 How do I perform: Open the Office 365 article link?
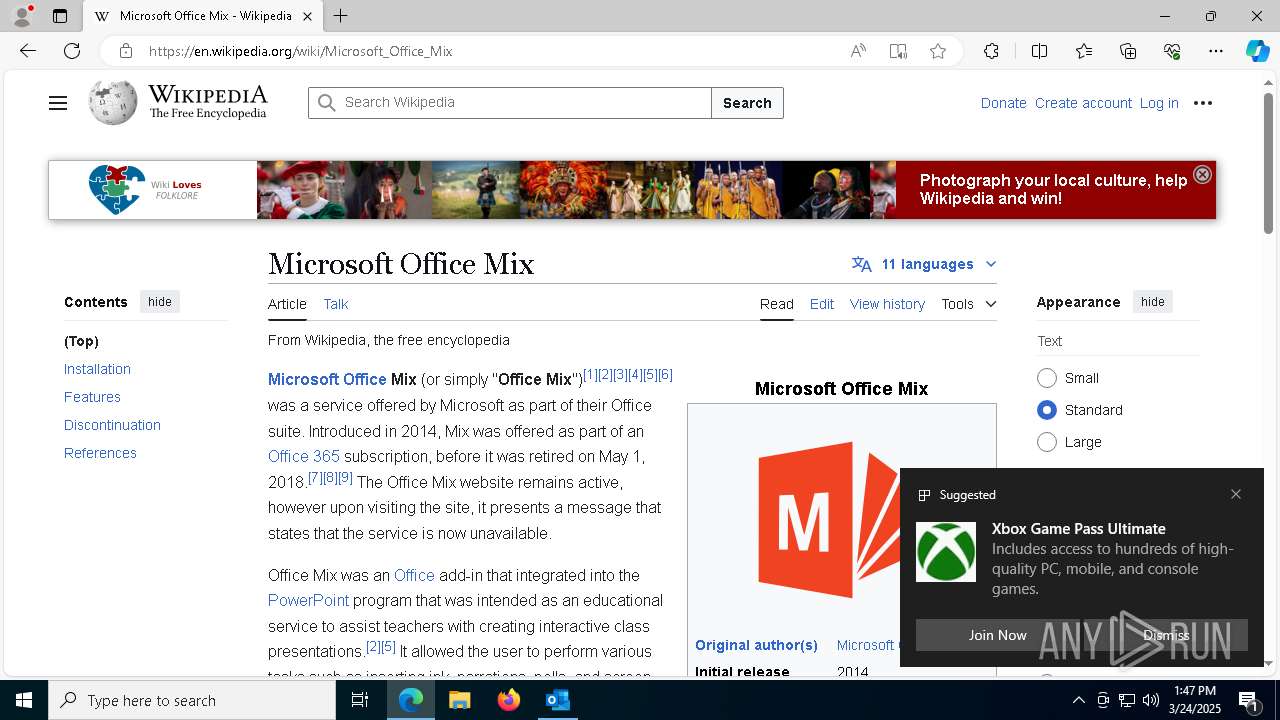(304, 456)
